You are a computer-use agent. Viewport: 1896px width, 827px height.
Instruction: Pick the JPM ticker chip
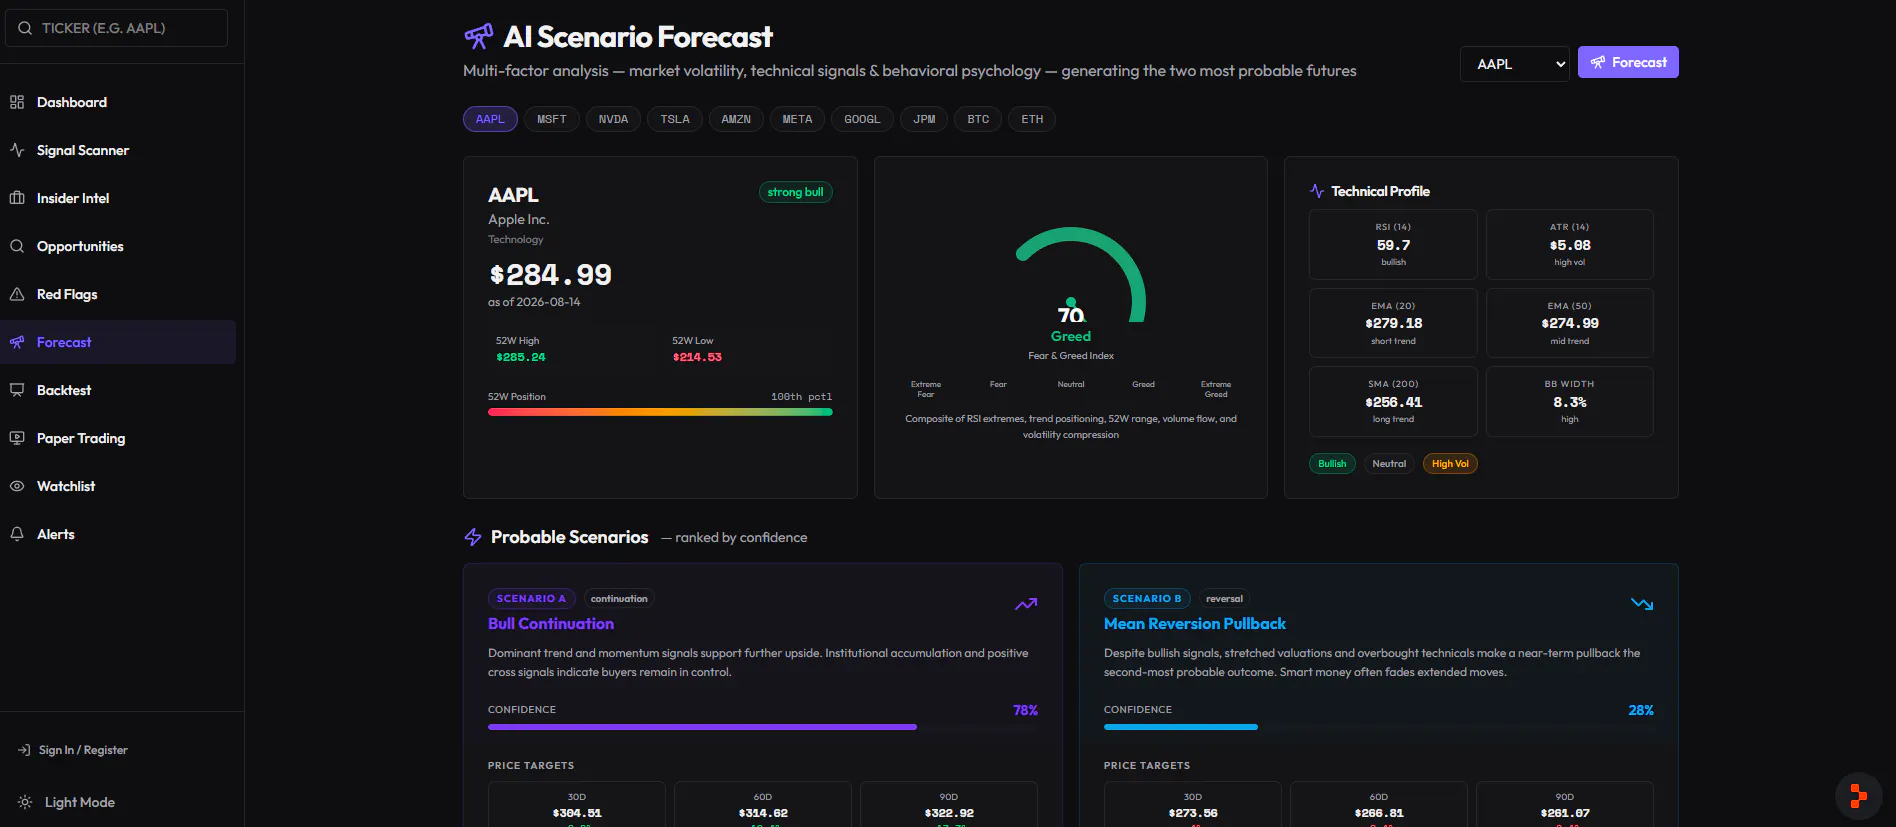coord(924,119)
